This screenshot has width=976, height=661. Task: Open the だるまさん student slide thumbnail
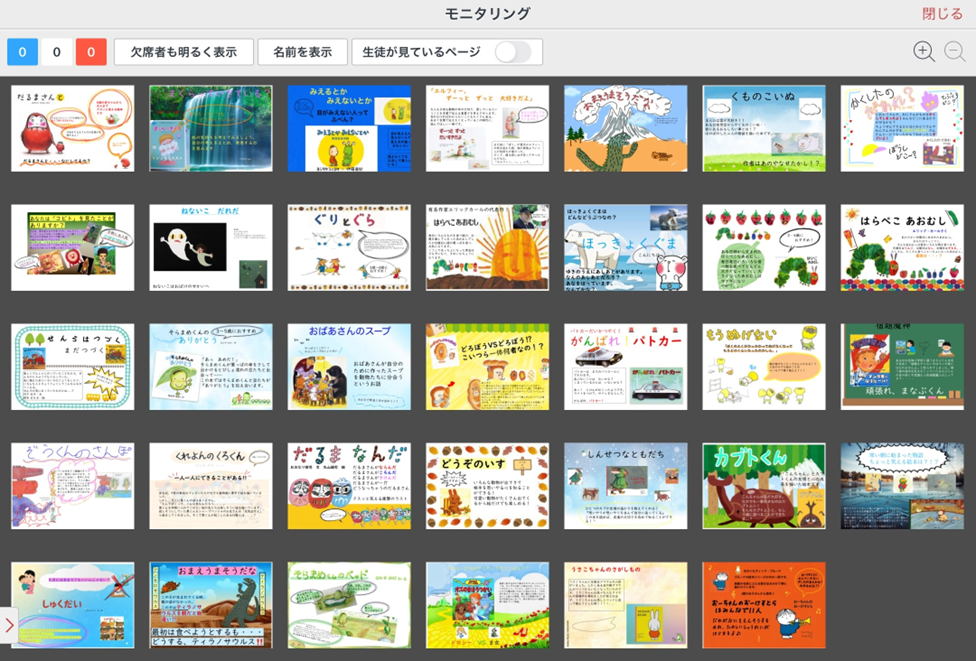(x=73, y=128)
